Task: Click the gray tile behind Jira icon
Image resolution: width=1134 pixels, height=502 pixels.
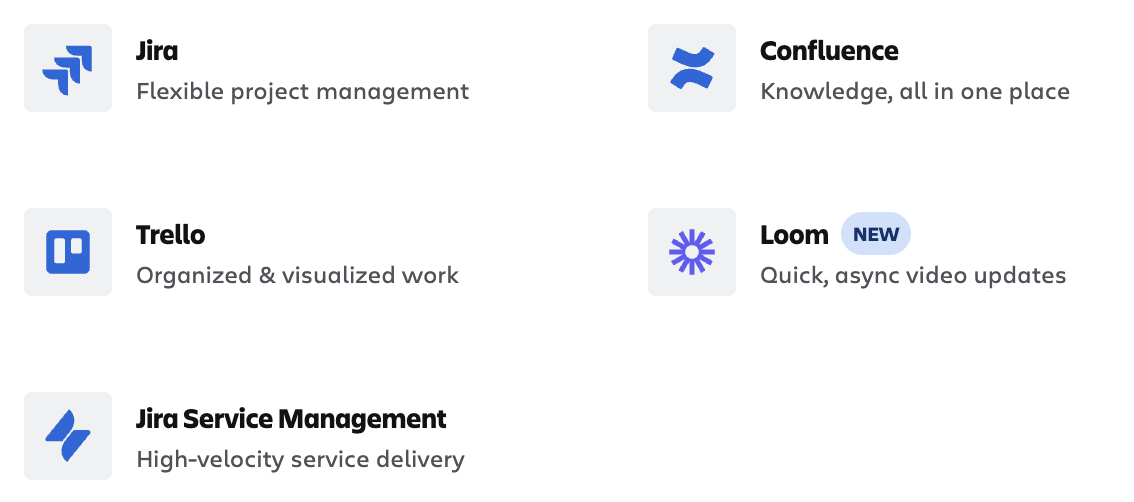Action: tap(68, 68)
